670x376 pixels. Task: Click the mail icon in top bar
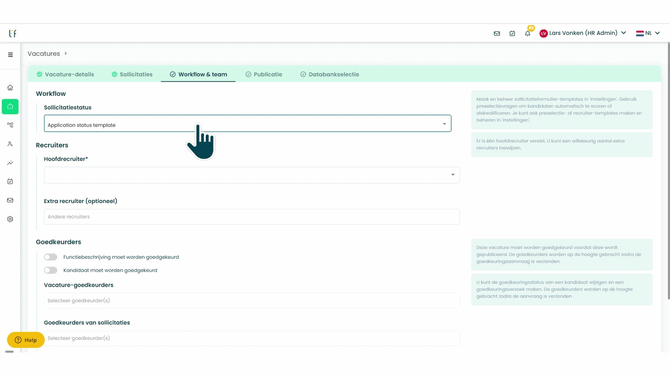pos(497,33)
